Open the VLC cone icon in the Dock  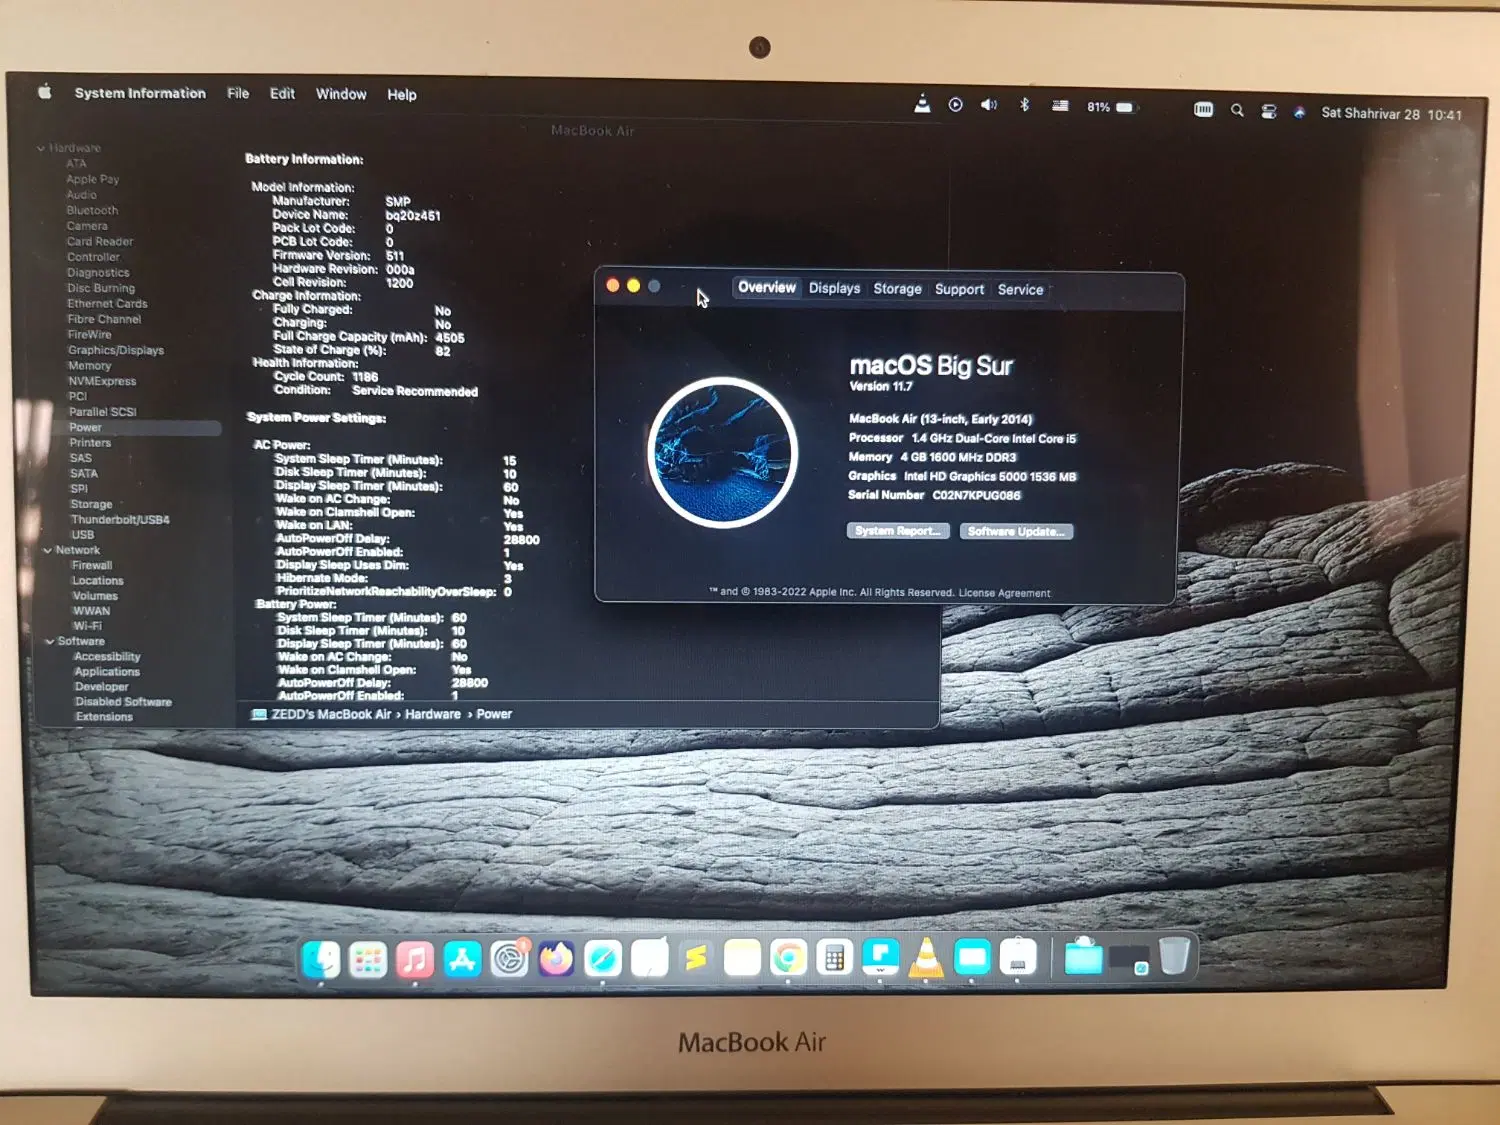click(x=927, y=958)
